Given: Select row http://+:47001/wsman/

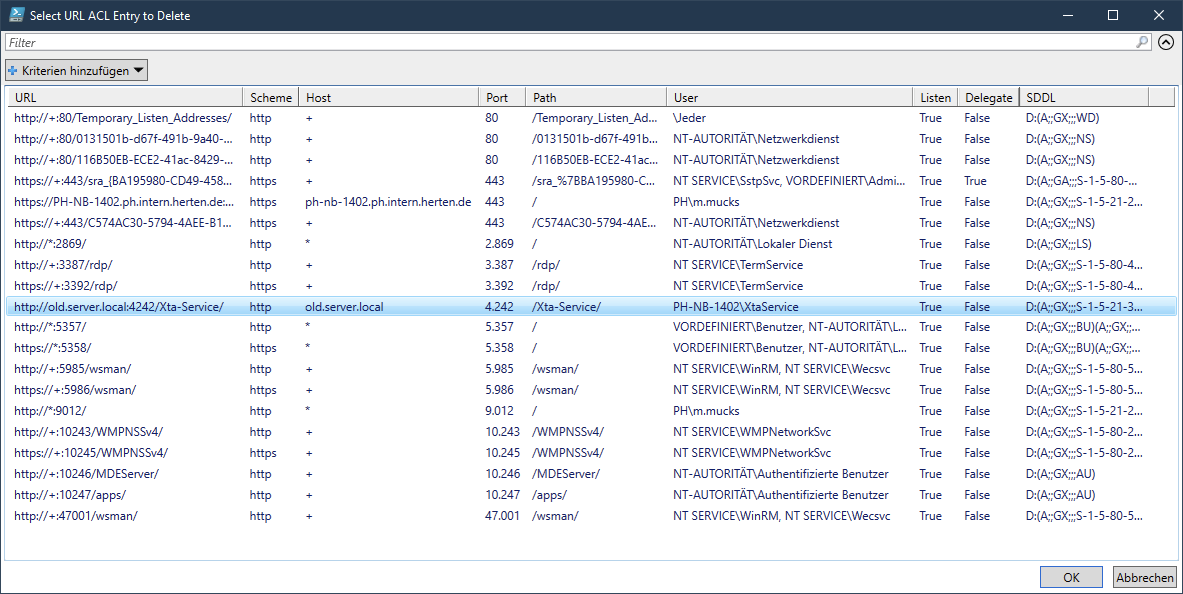Looking at the screenshot, I should (592, 516).
